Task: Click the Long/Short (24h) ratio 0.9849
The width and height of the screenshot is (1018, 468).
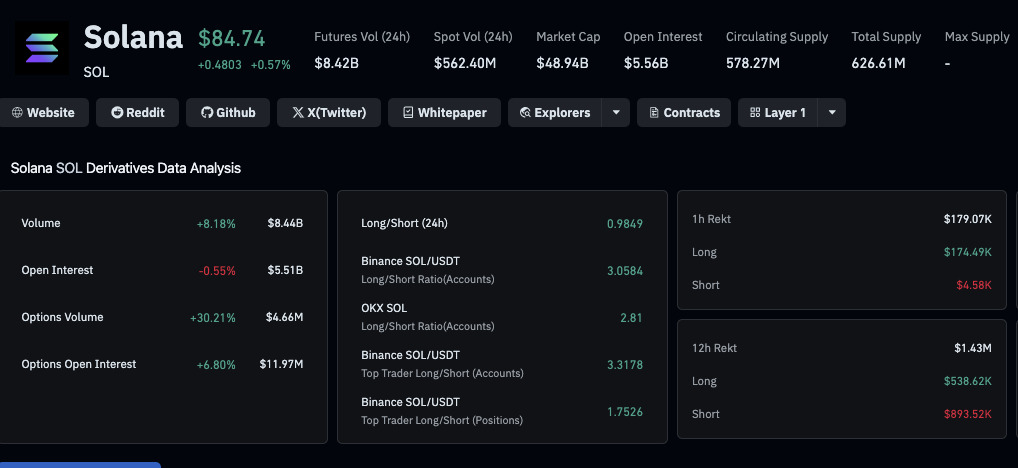Action: (625, 224)
